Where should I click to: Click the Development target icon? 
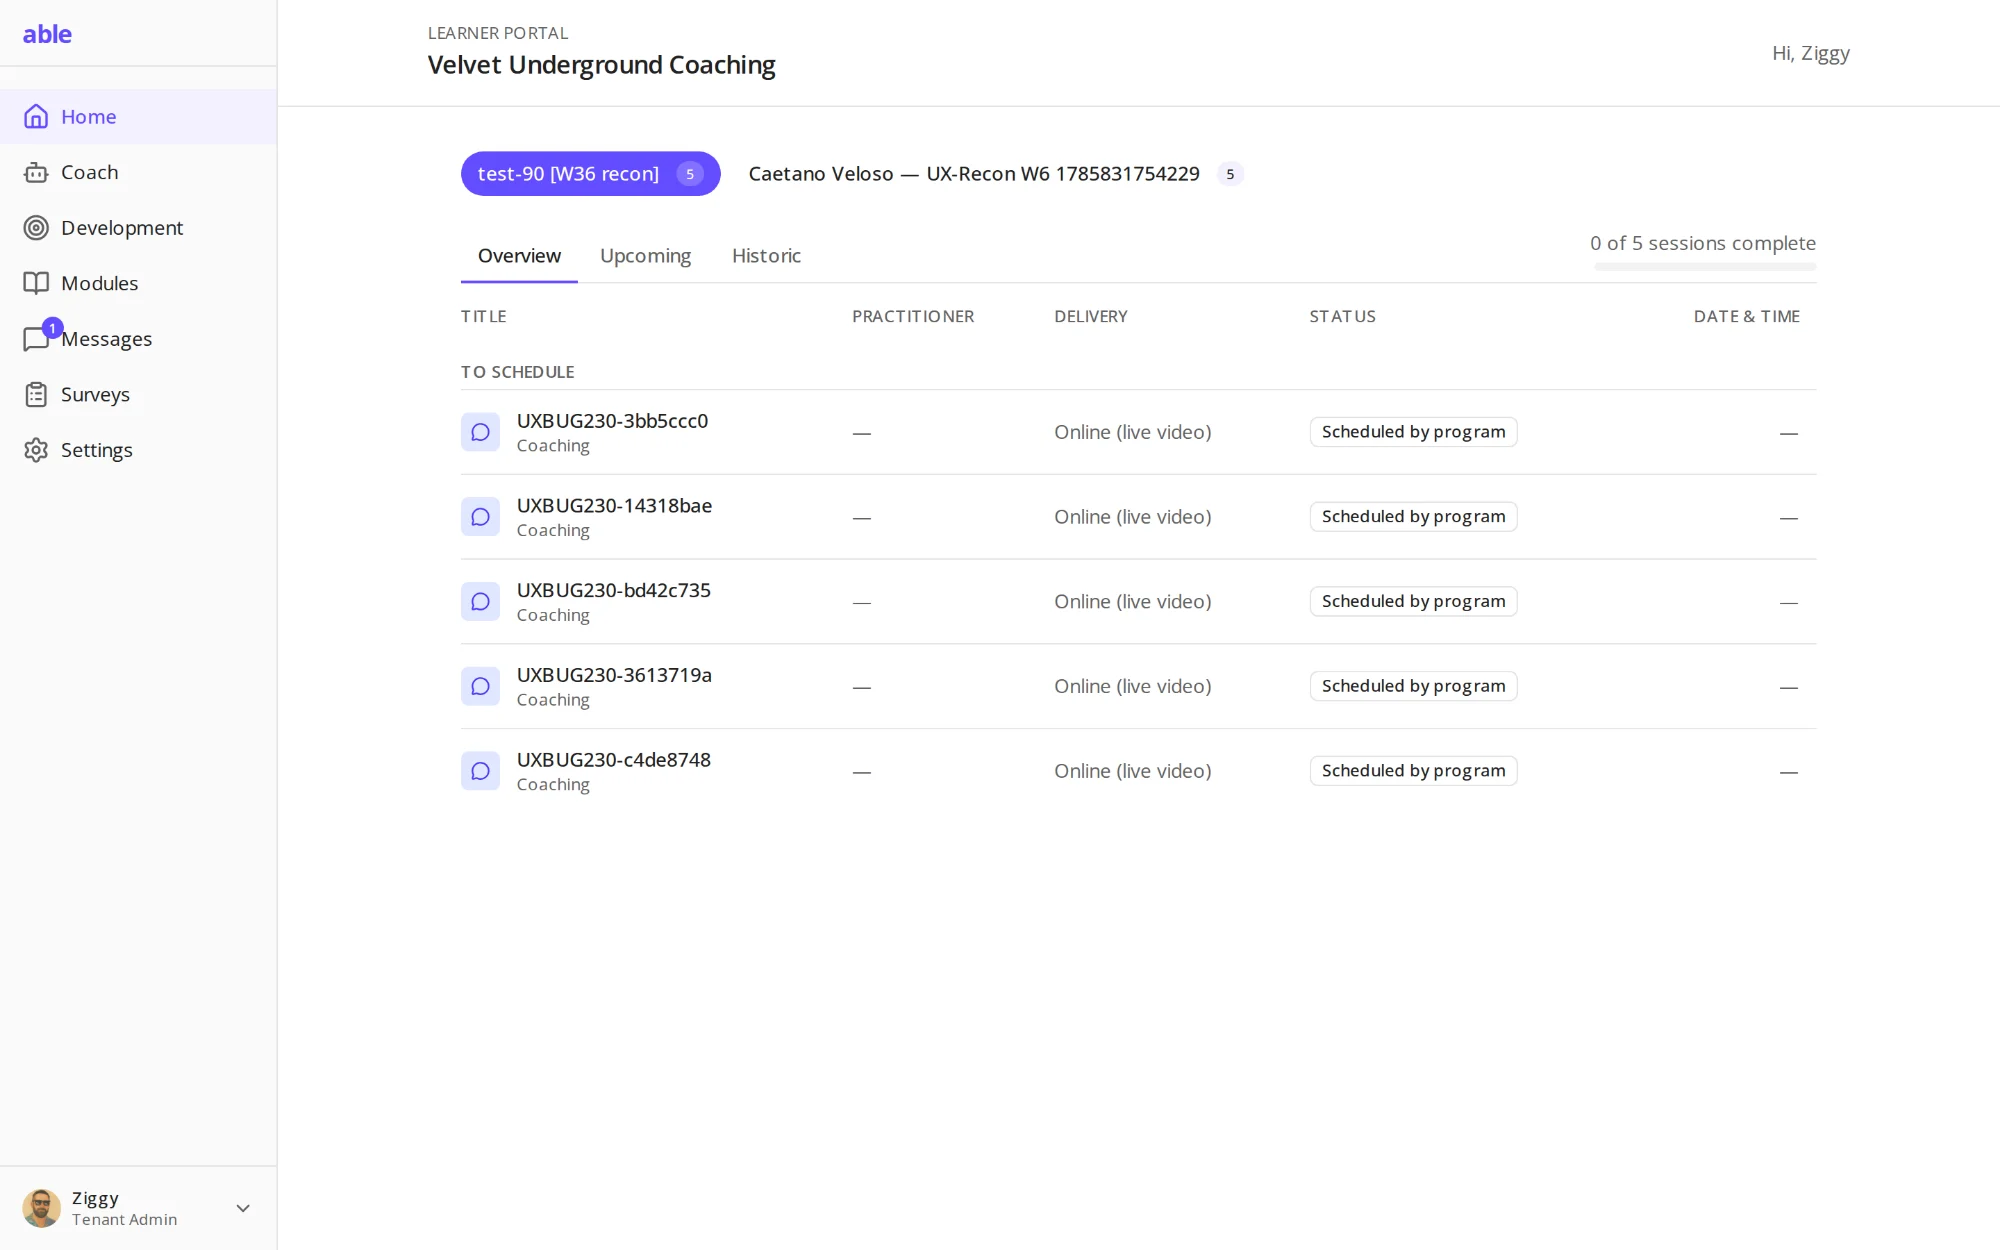pyautogui.click(x=36, y=228)
